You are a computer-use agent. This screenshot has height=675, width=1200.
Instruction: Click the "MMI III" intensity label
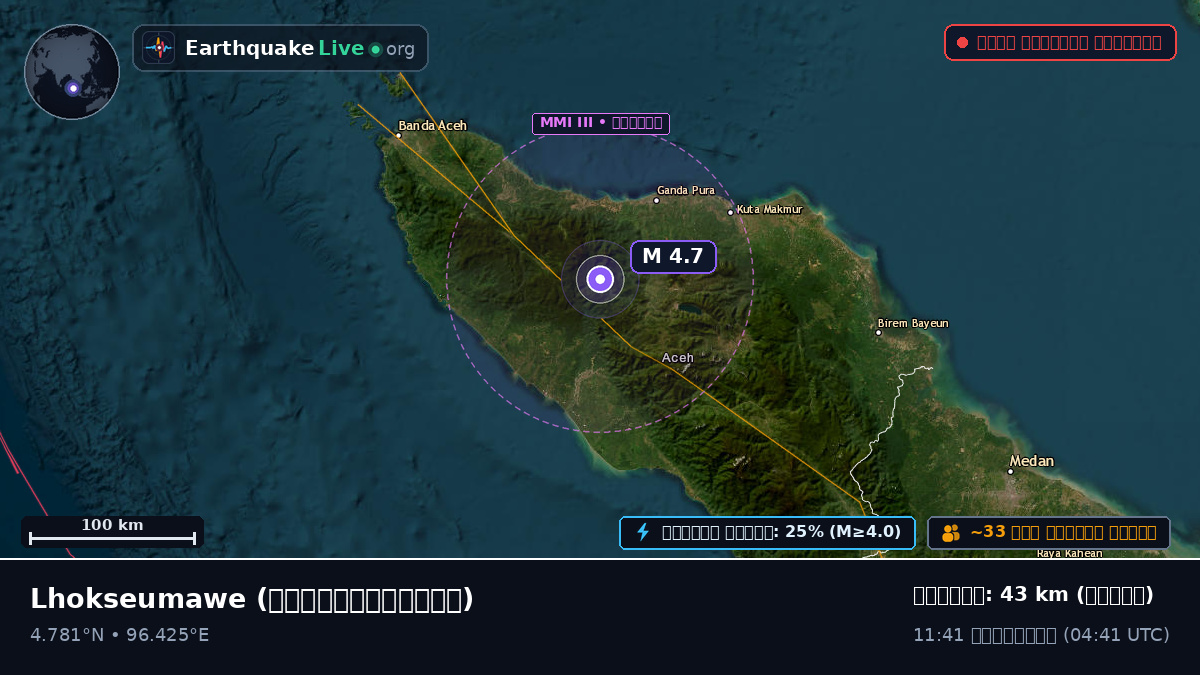click(601, 123)
